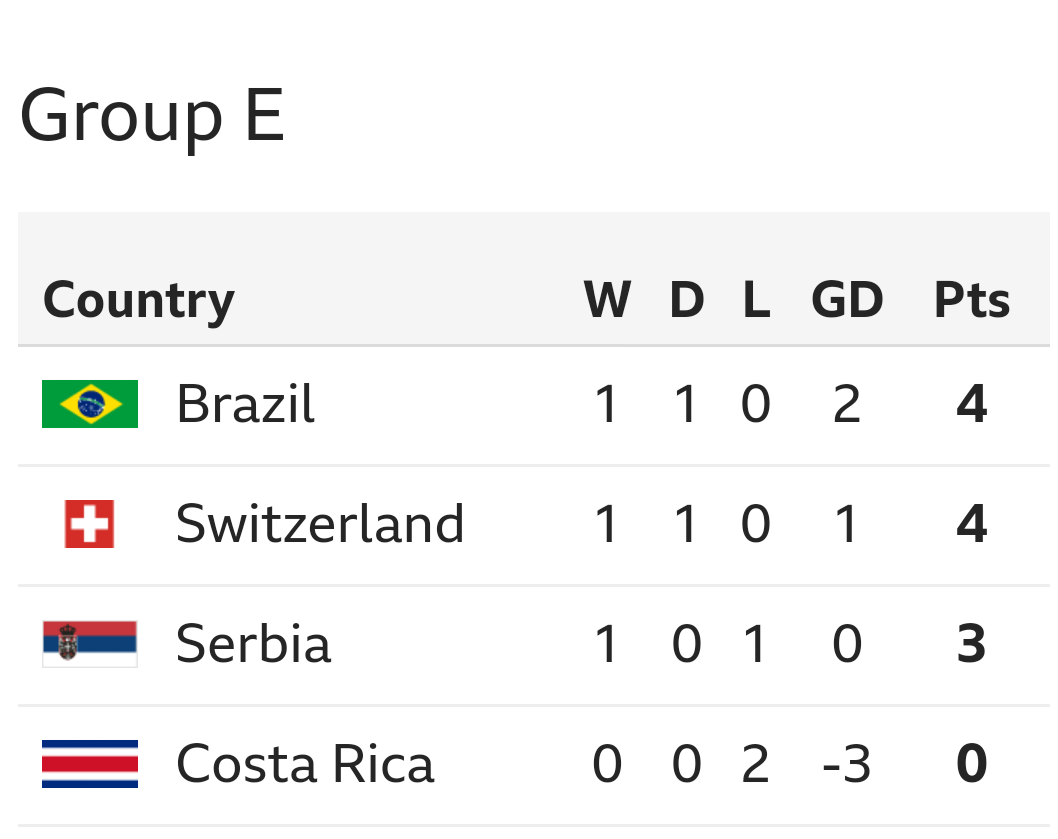The height and width of the screenshot is (839, 1058).
Task: Click the Serbia flag icon
Action: [x=90, y=644]
